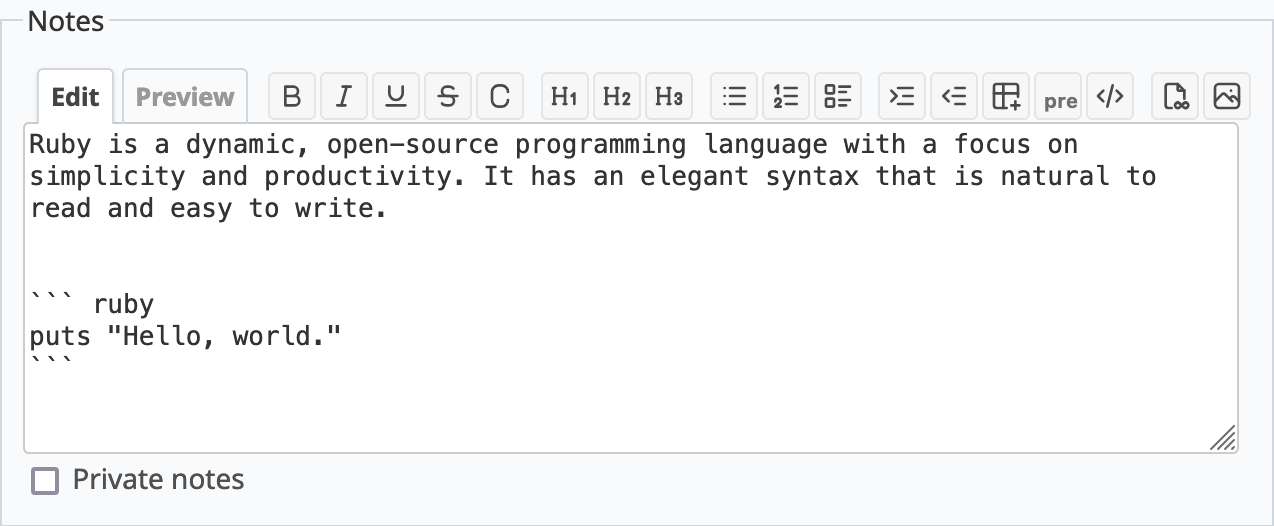Viewport: 1274px width, 526px height.
Task: Apply italic formatting with the I icon
Action: pyautogui.click(x=344, y=96)
